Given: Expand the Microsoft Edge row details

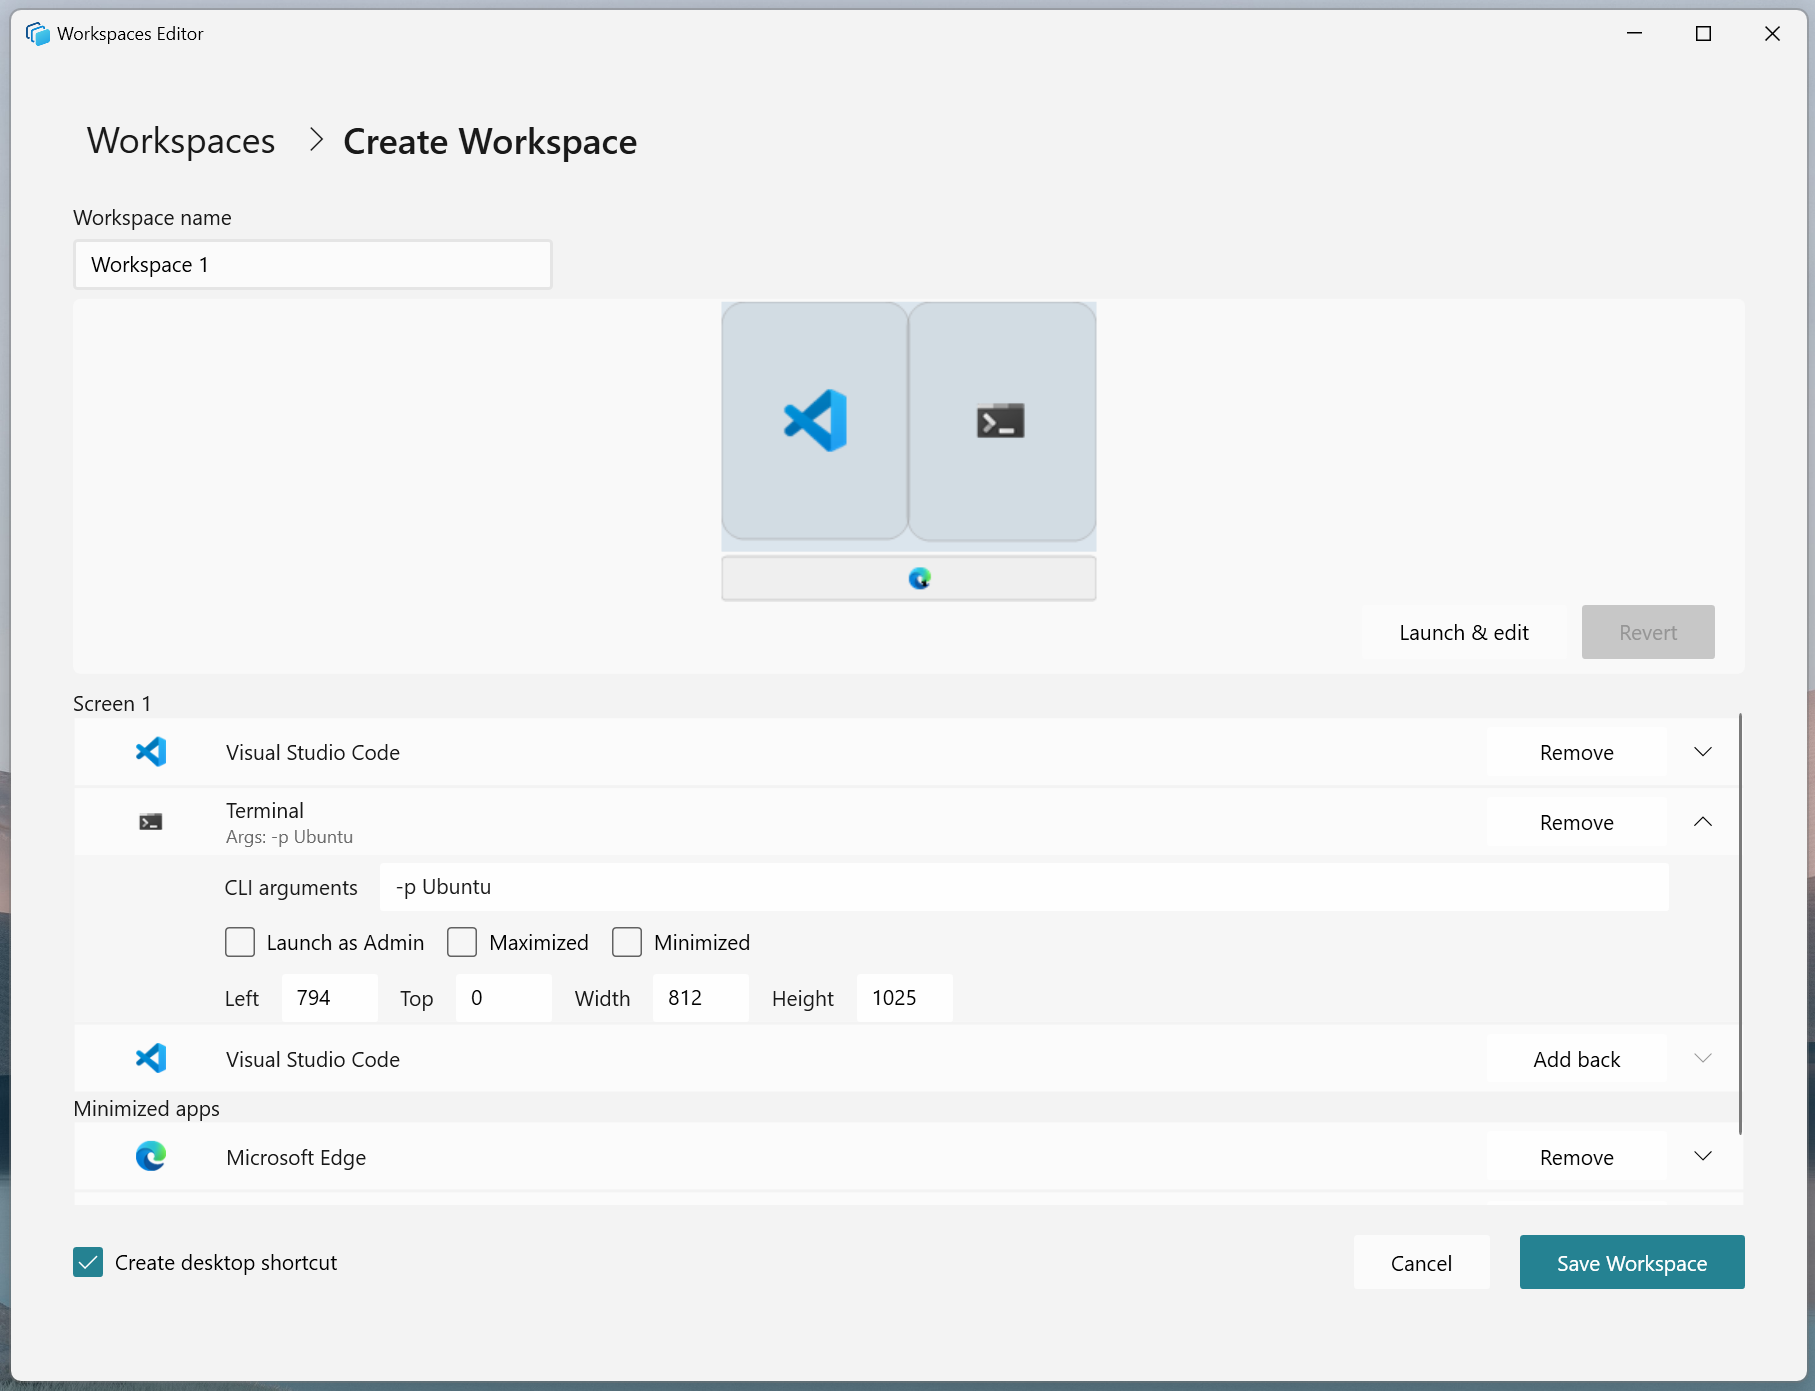Looking at the screenshot, I should 1703,1157.
